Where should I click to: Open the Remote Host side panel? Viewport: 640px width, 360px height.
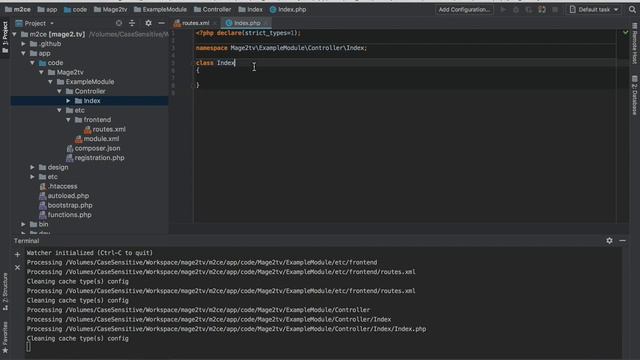click(x=635, y=43)
